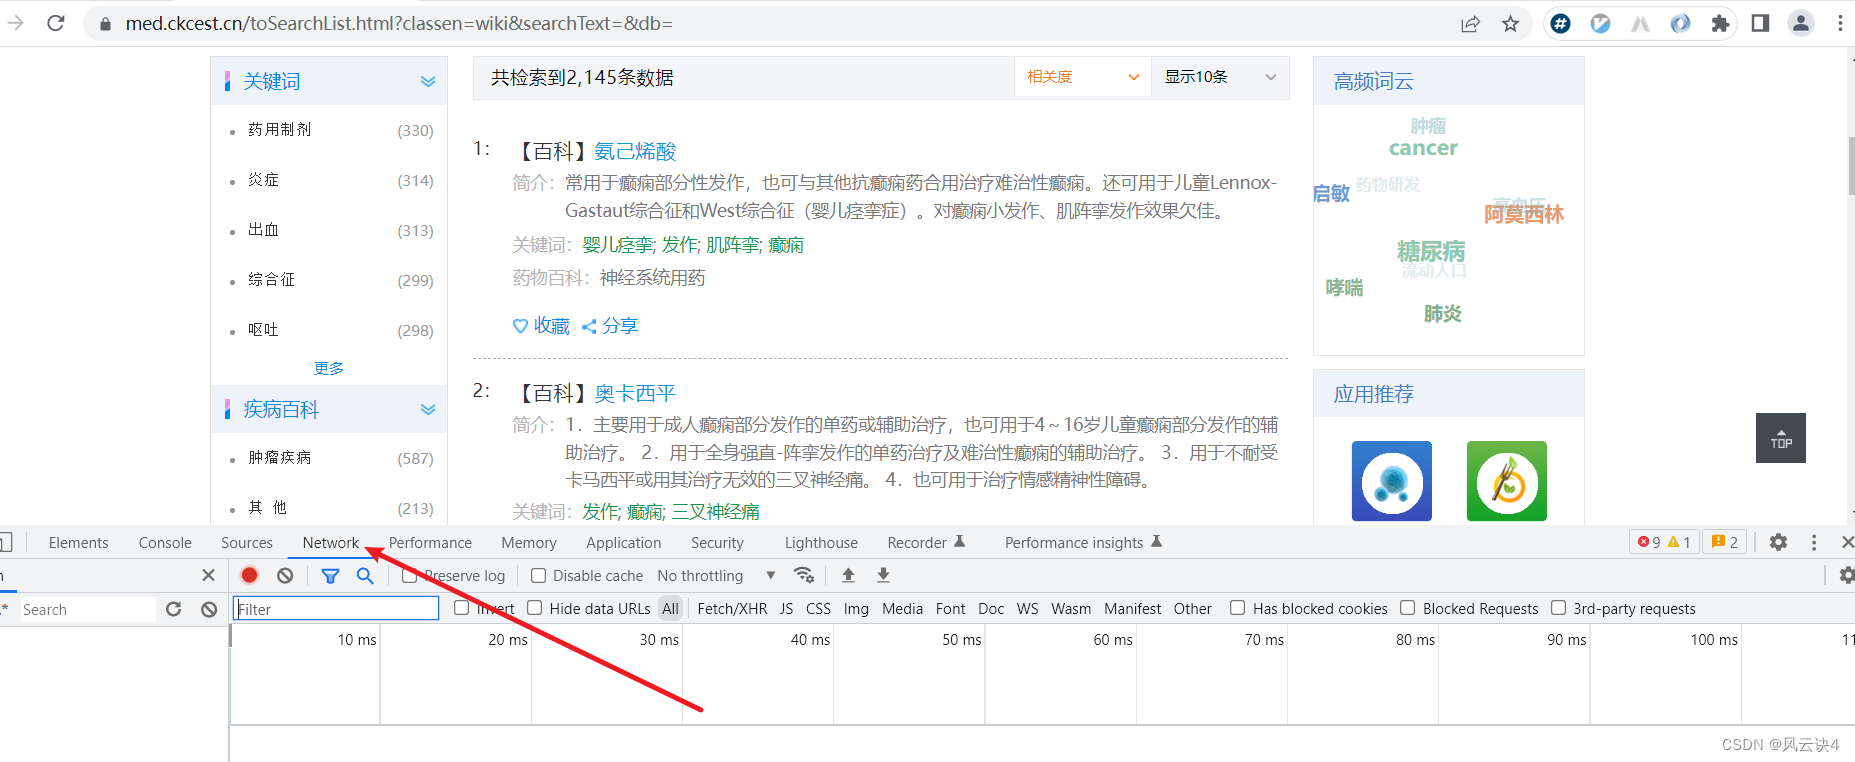Click the TOP back-to-top button
This screenshot has width=1855, height=762.
(x=1781, y=438)
